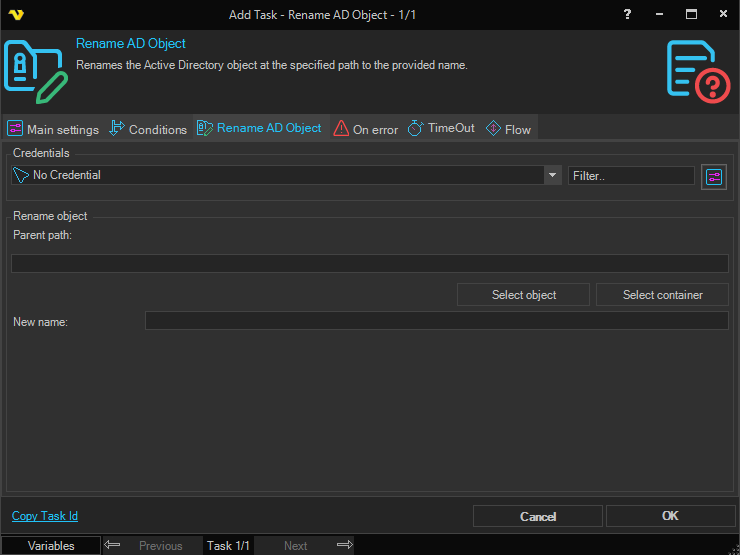The height and width of the screenshot is (555, 740).
Task: Click the Rename AD Object header icon
Action: point(36,69)
